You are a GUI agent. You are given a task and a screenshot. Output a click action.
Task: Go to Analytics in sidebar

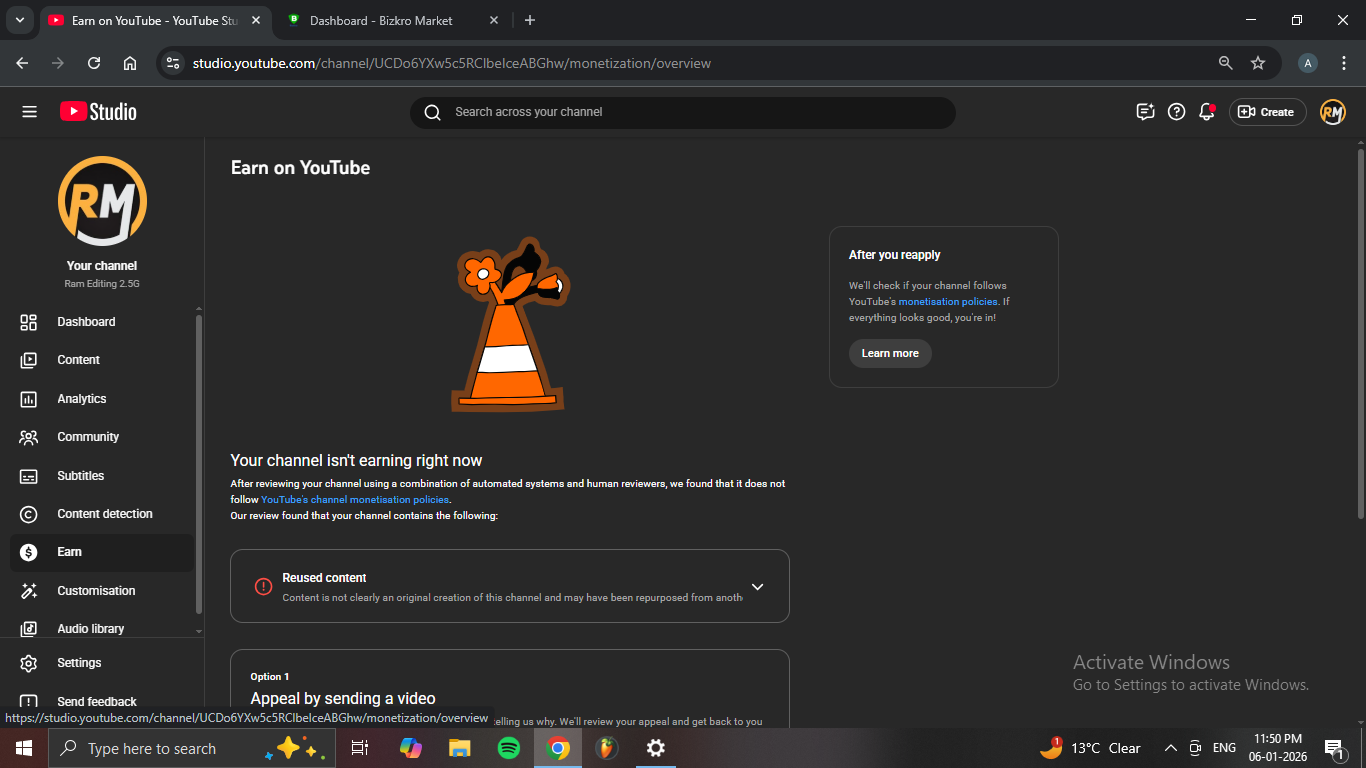[x=82, y=399]
